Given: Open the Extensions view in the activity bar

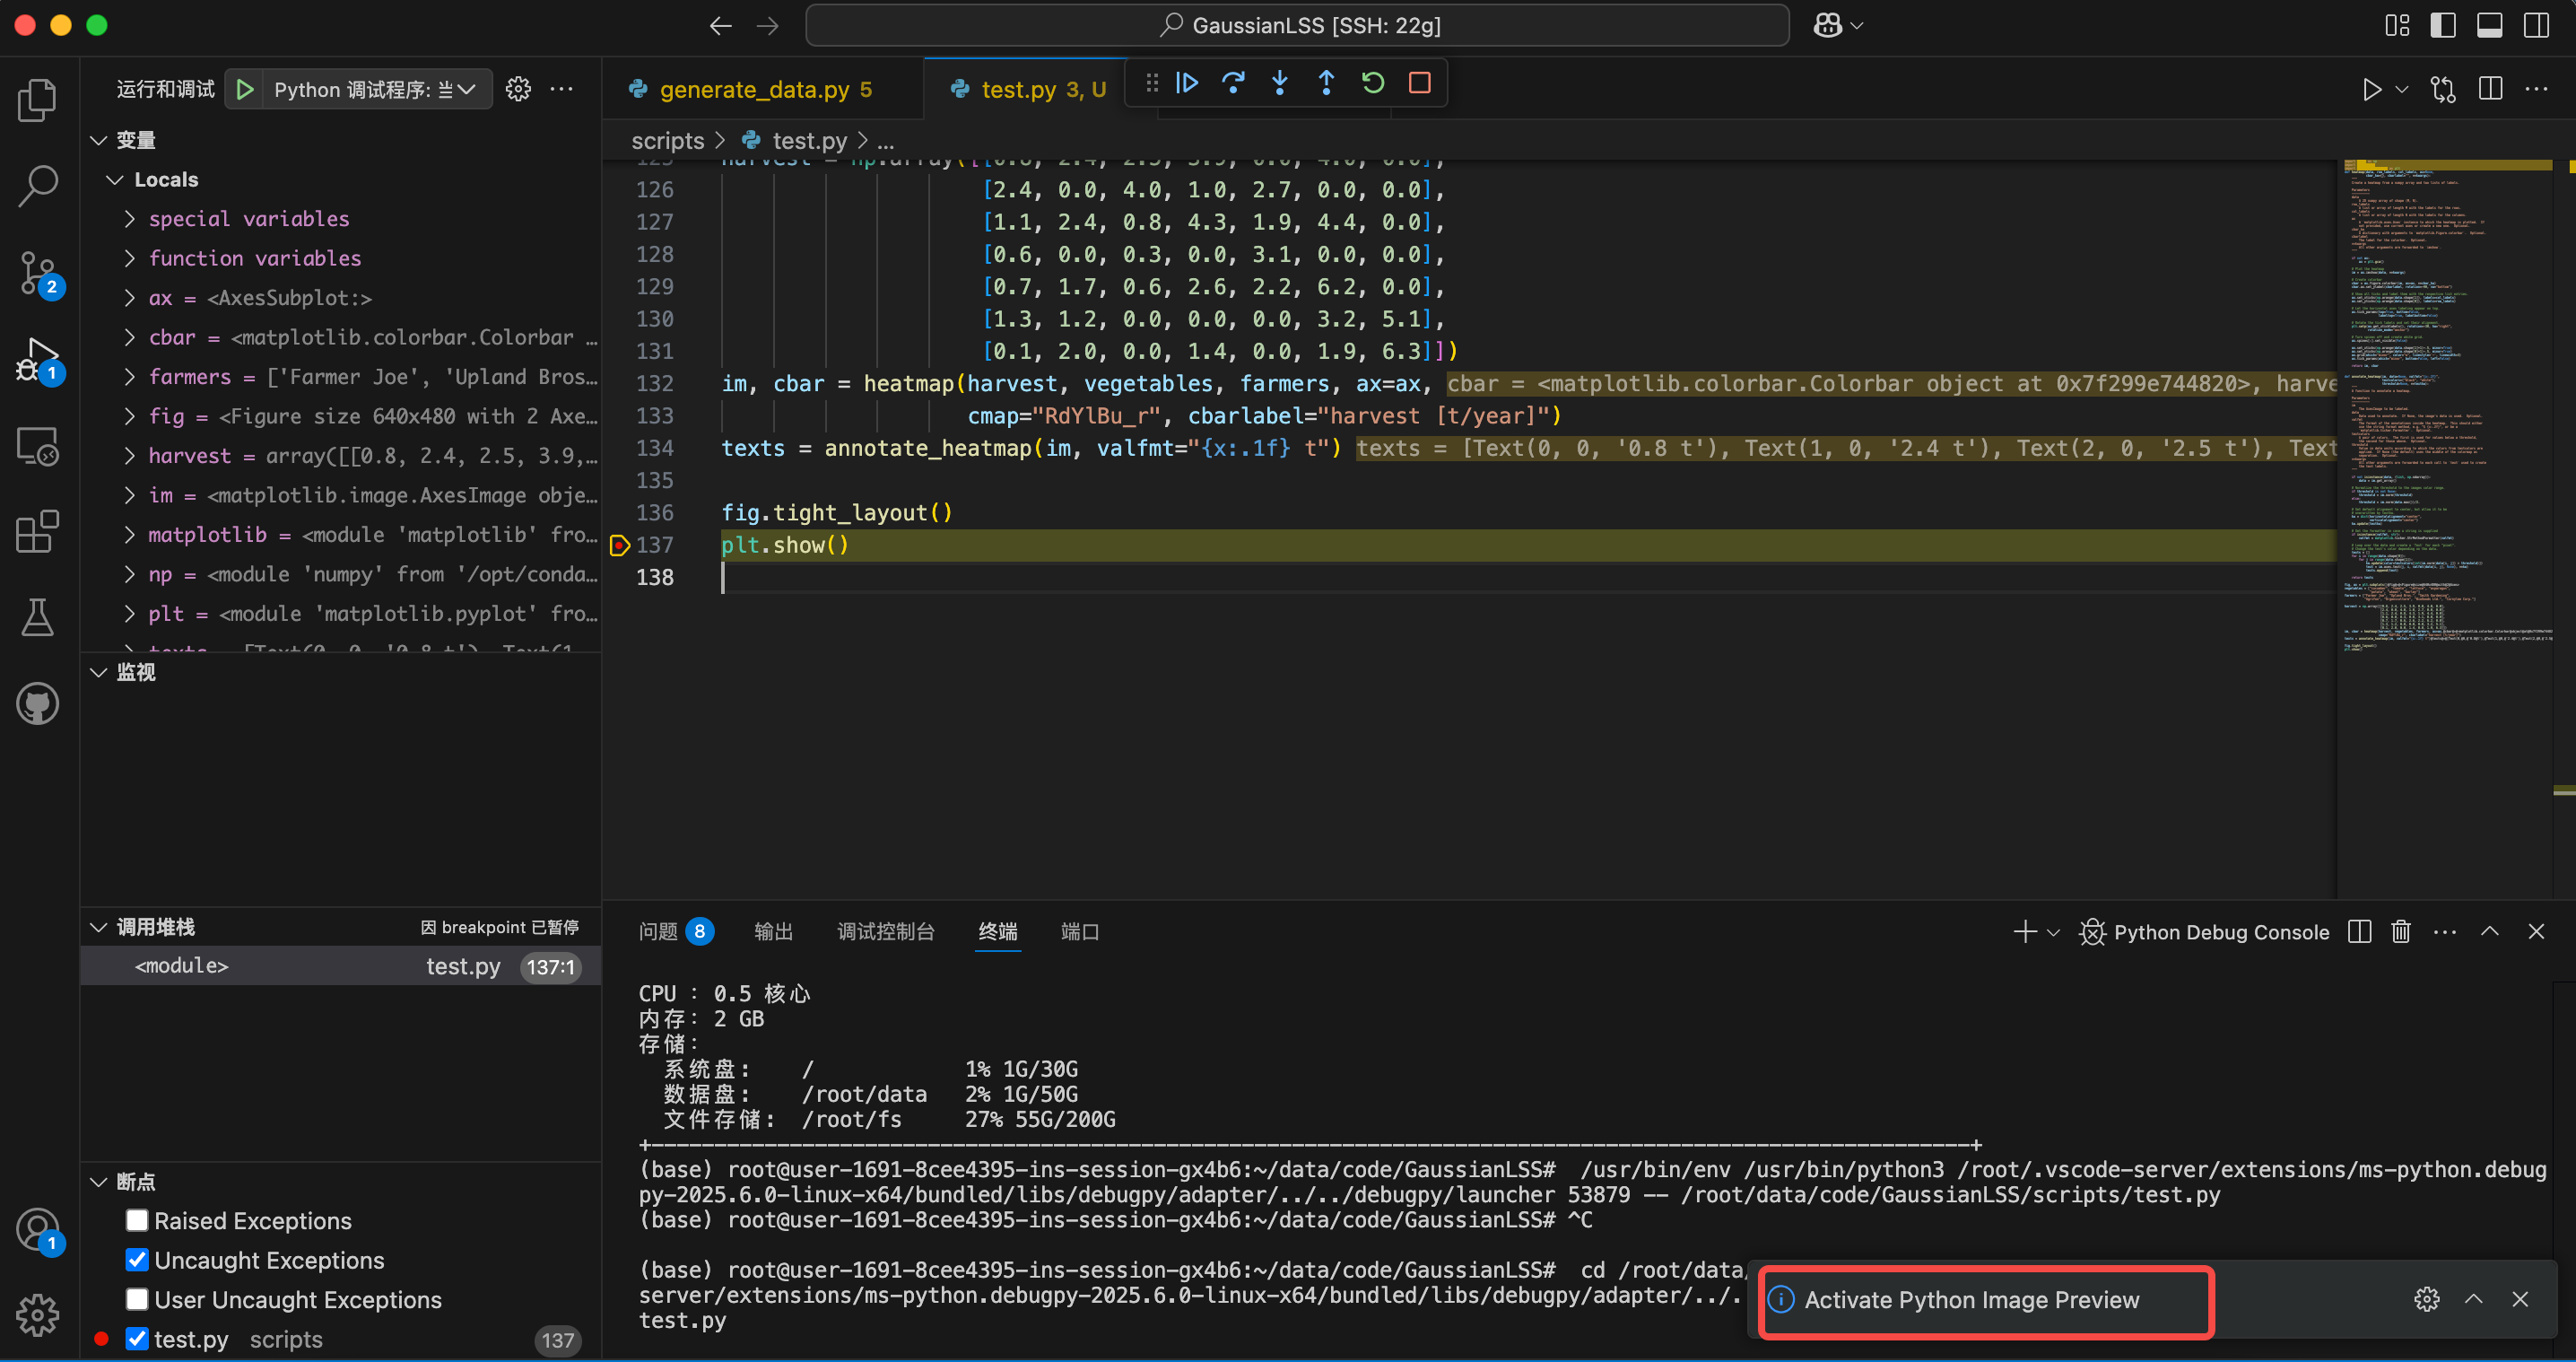Looking at the screenshot, I should [38, 531].
